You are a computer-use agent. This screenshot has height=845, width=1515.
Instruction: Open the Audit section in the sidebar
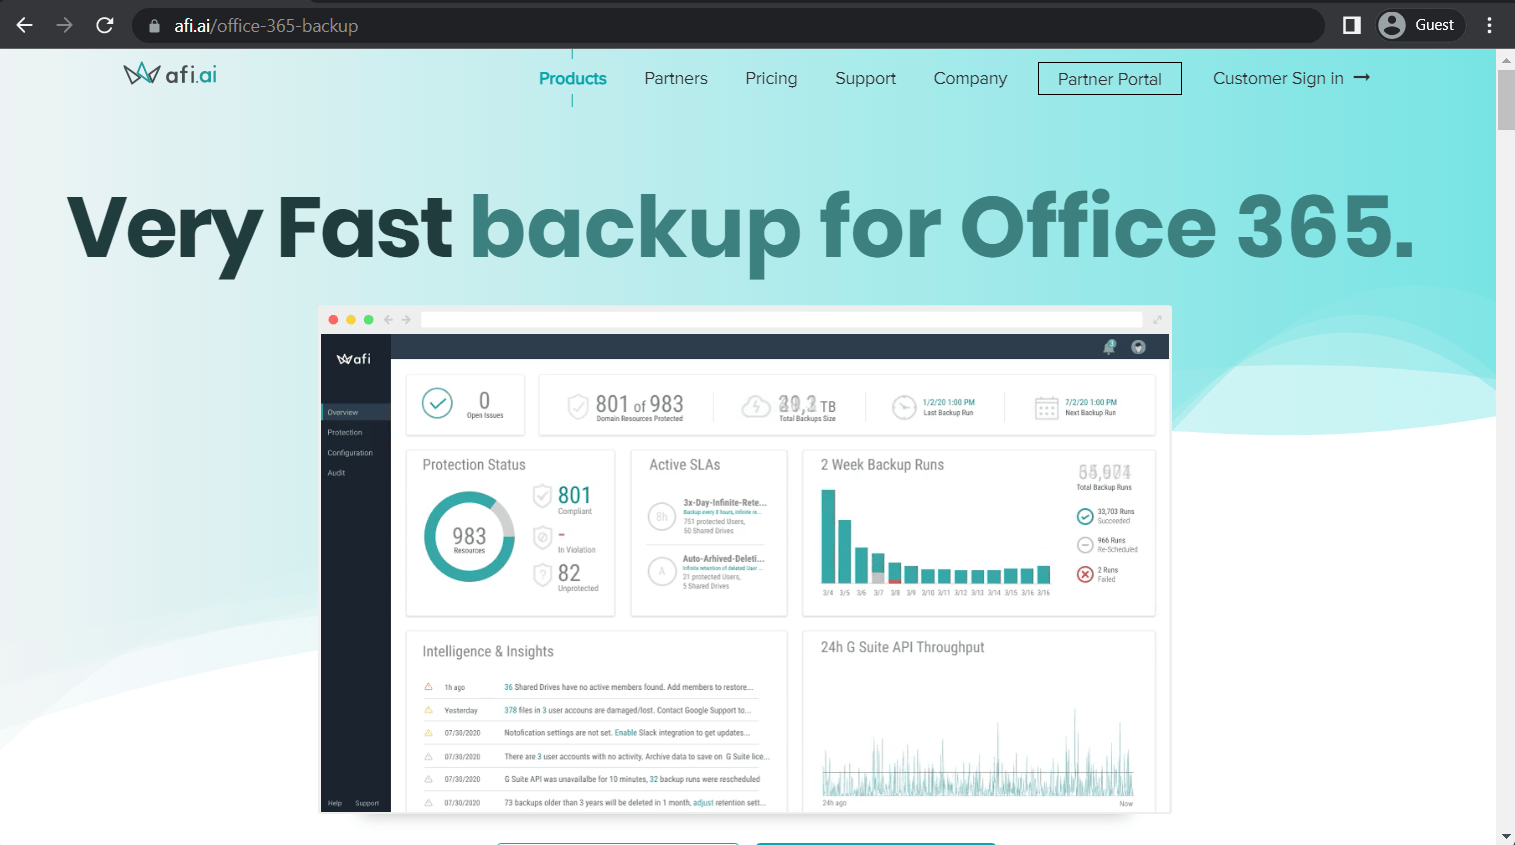tap(336, 472)
